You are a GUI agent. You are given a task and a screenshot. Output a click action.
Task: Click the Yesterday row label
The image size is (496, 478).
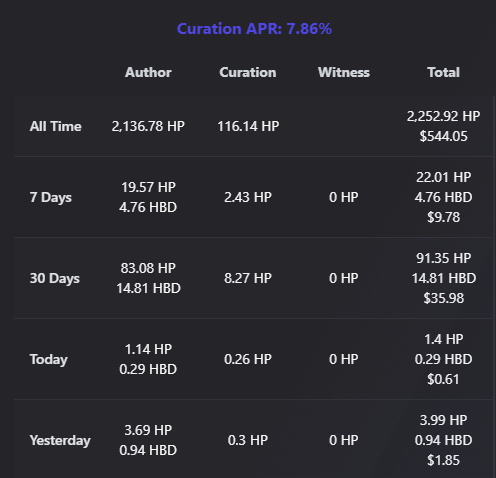click(60, 440)
